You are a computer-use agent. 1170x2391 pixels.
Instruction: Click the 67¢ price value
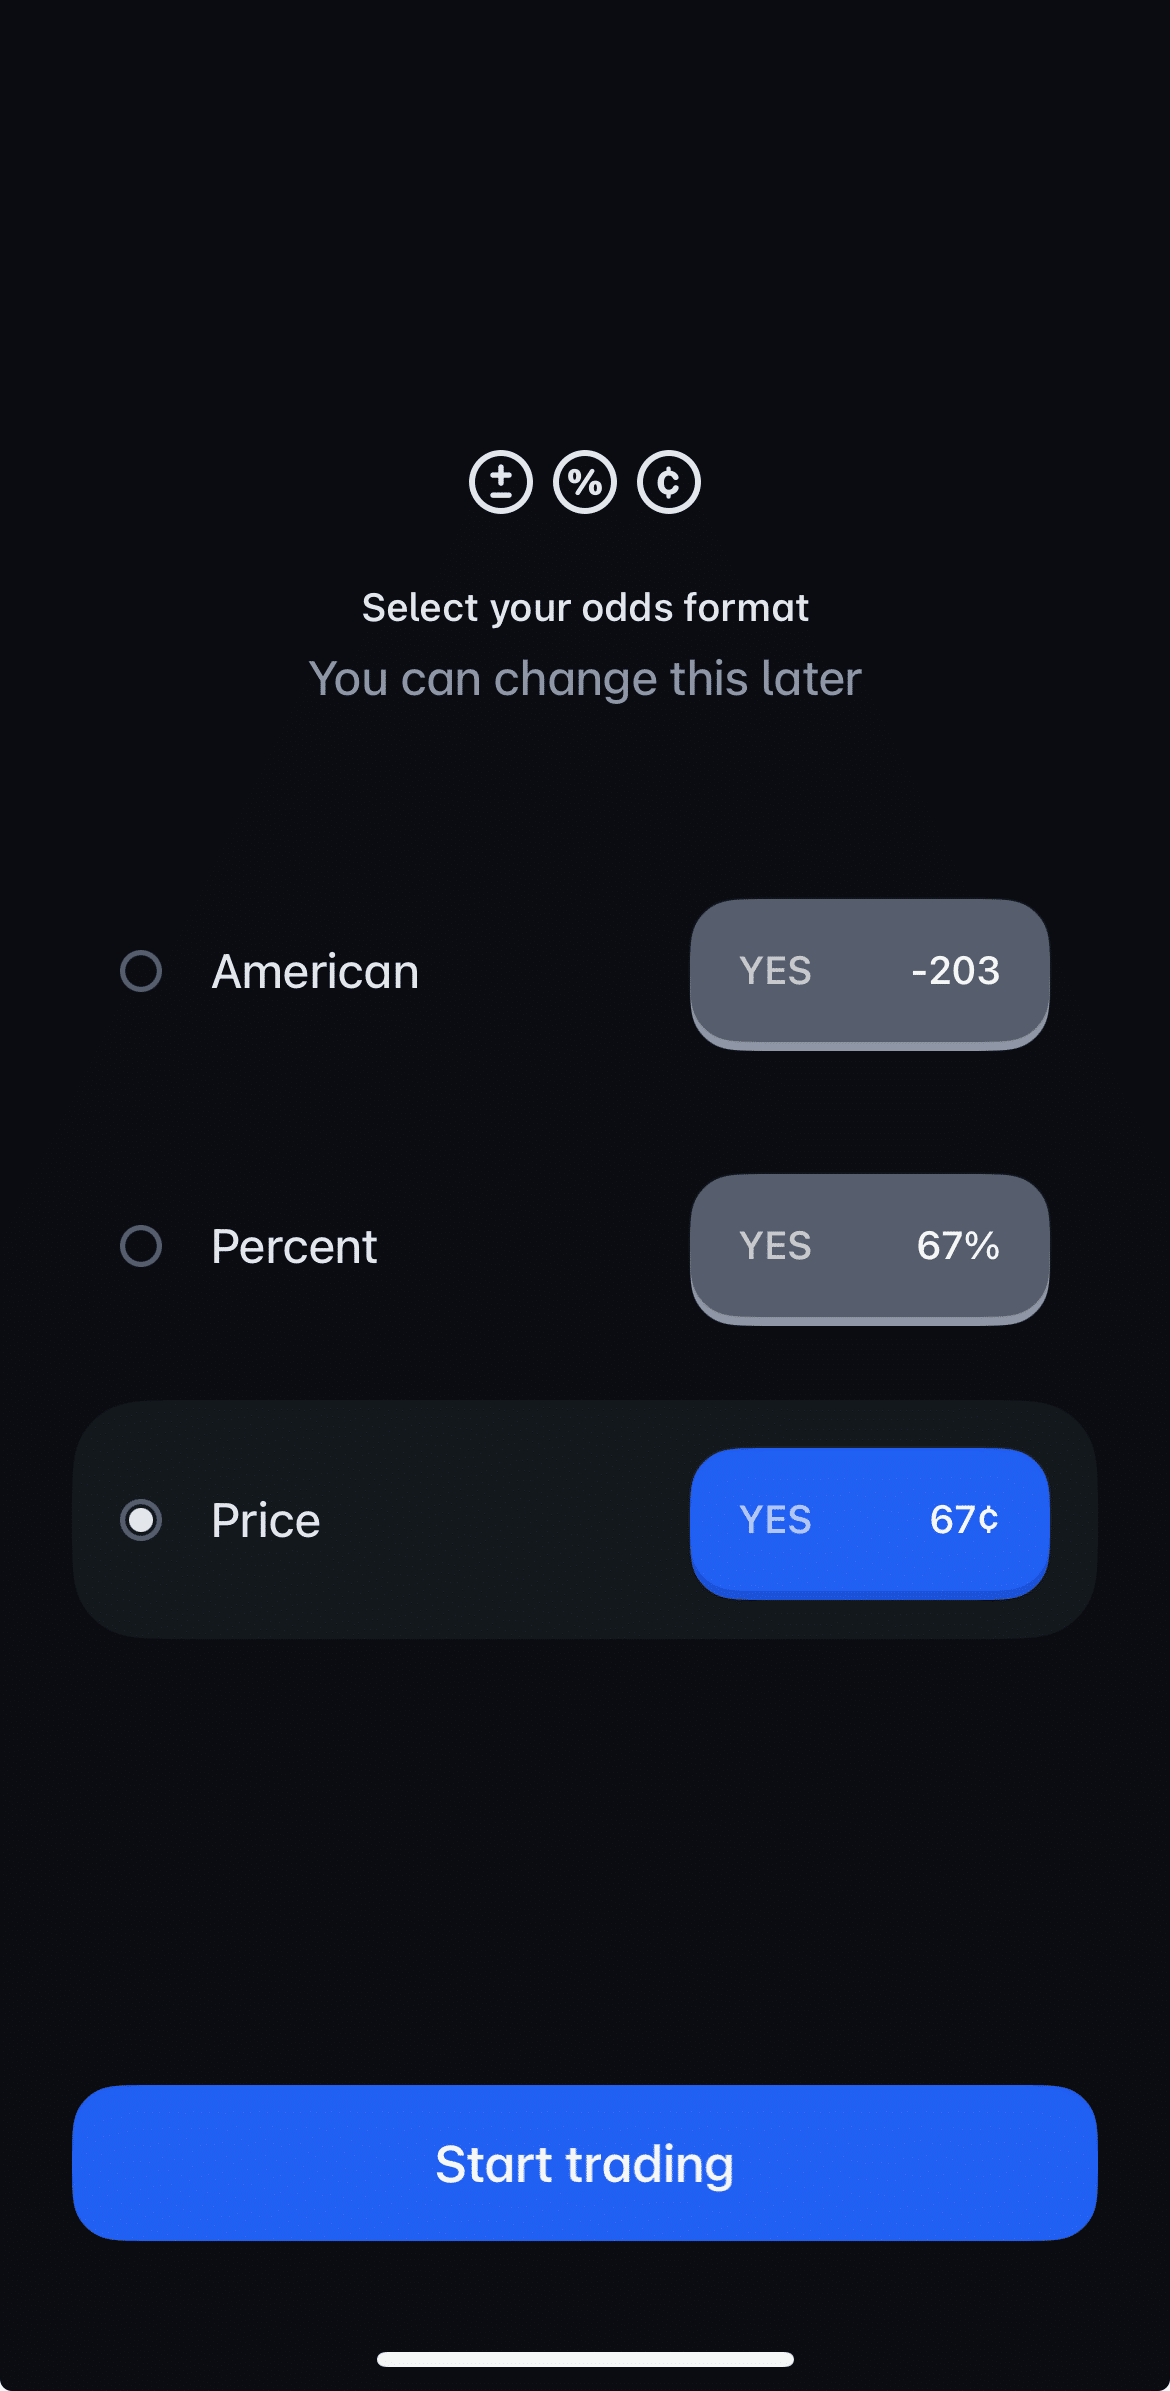pyautogui.click(x=964, y=1520)
